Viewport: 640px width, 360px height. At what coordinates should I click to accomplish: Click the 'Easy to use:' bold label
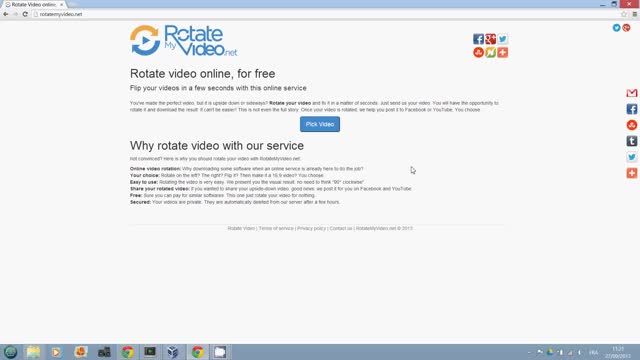[144, 182]
